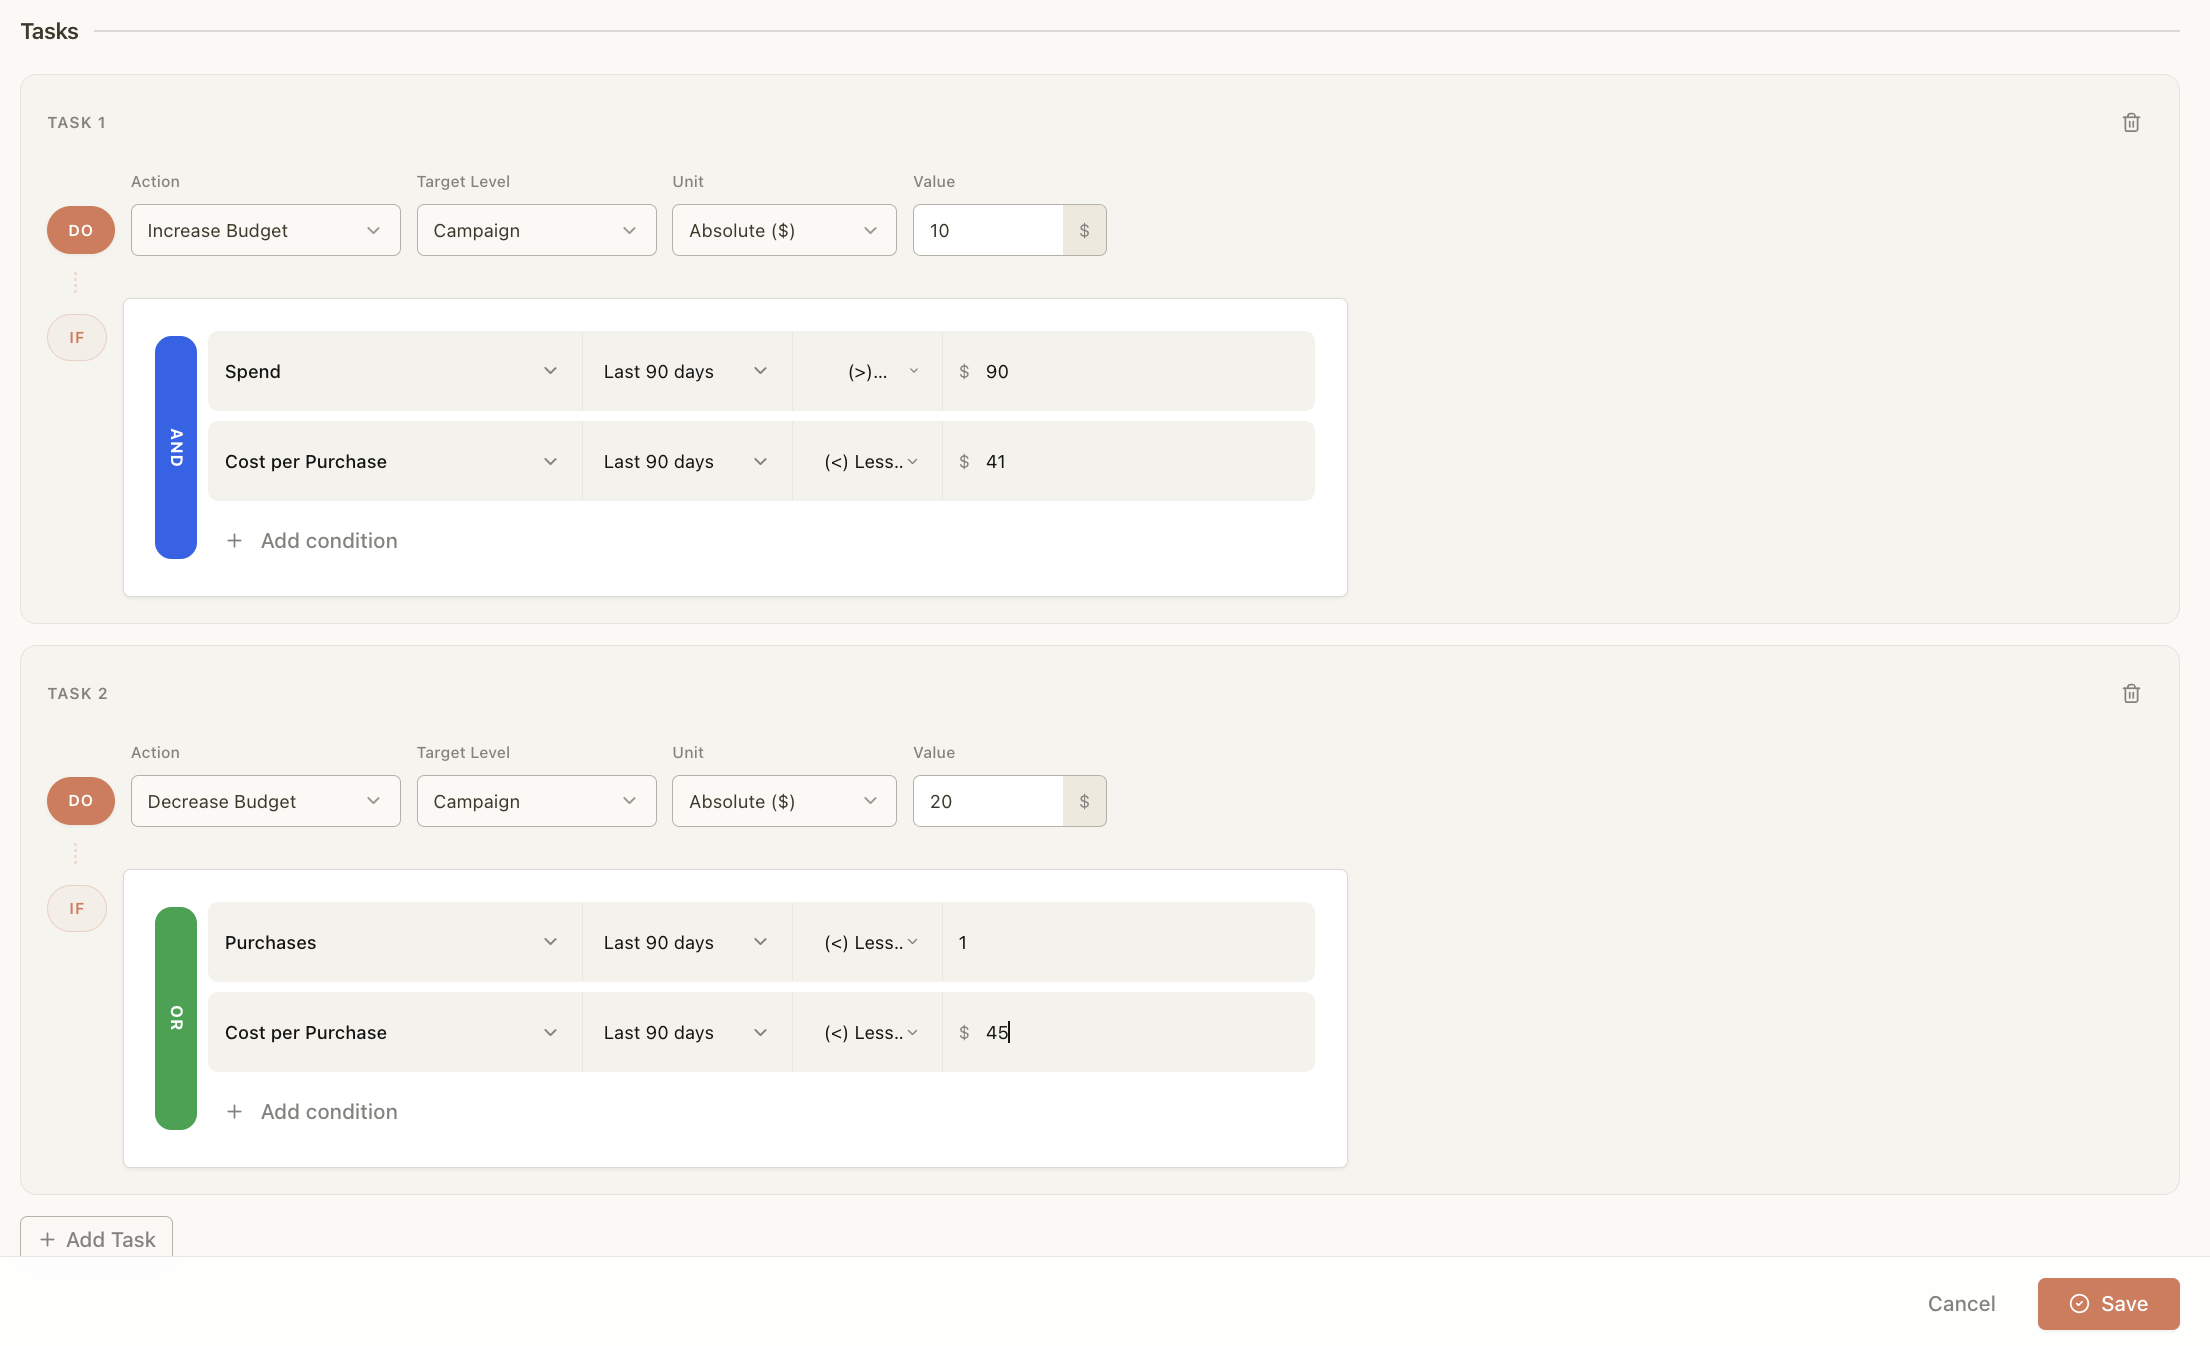Click the Add Task button
2210x1346 pixels.
click(x=96, y=1239)
